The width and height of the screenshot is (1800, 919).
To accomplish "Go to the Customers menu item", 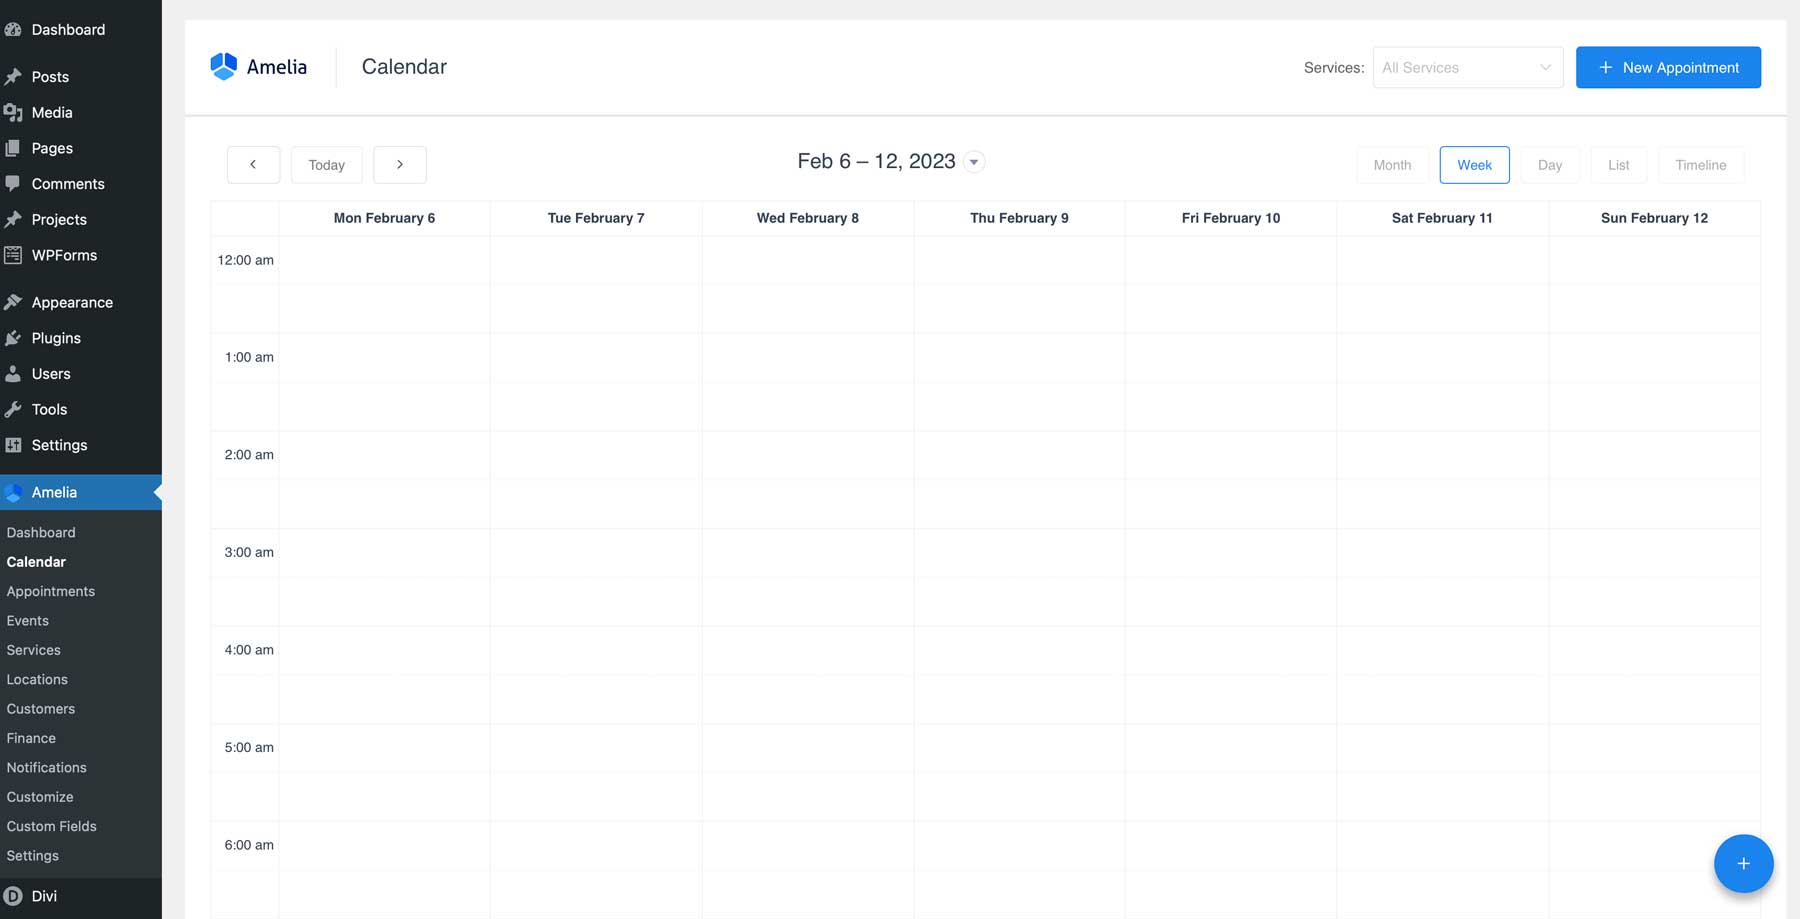I will 41,708.
